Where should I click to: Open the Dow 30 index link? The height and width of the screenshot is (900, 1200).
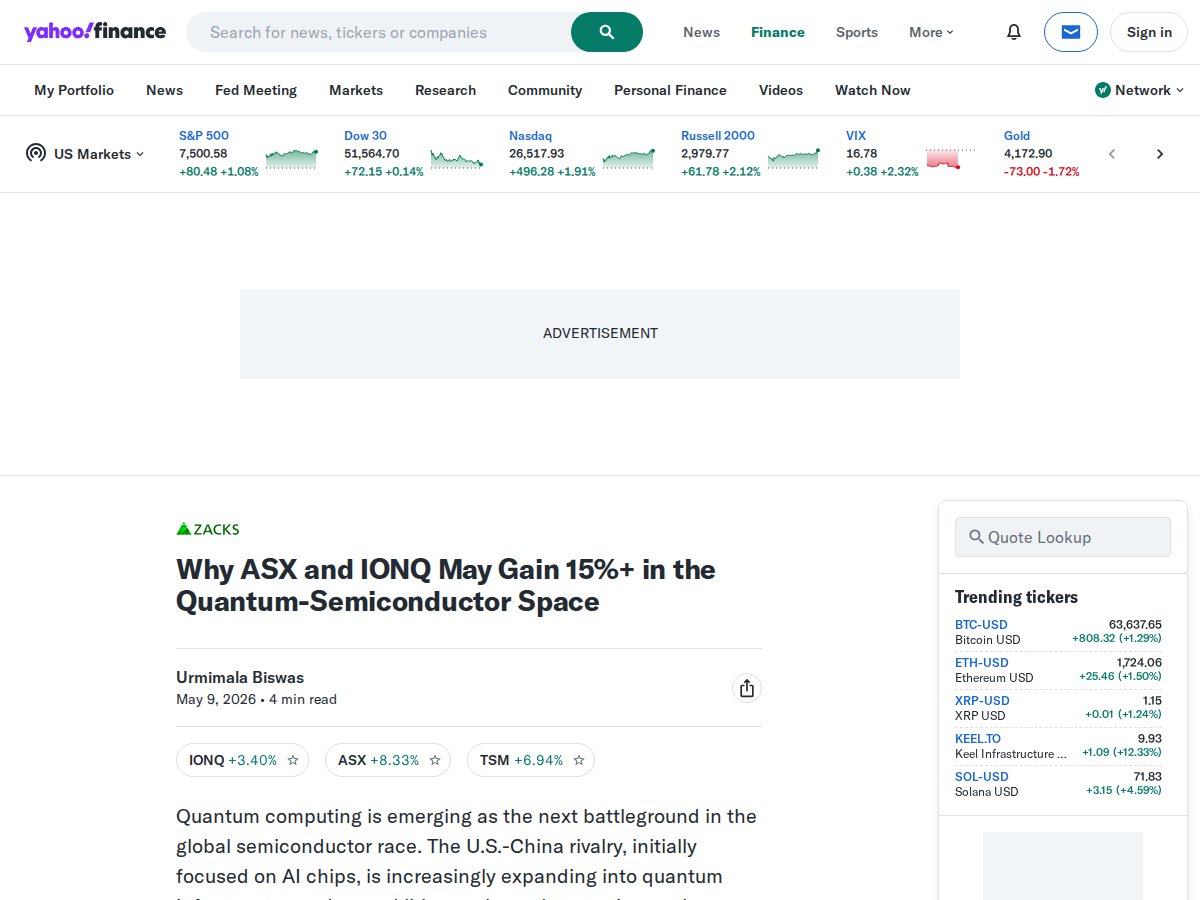[365, 135]
